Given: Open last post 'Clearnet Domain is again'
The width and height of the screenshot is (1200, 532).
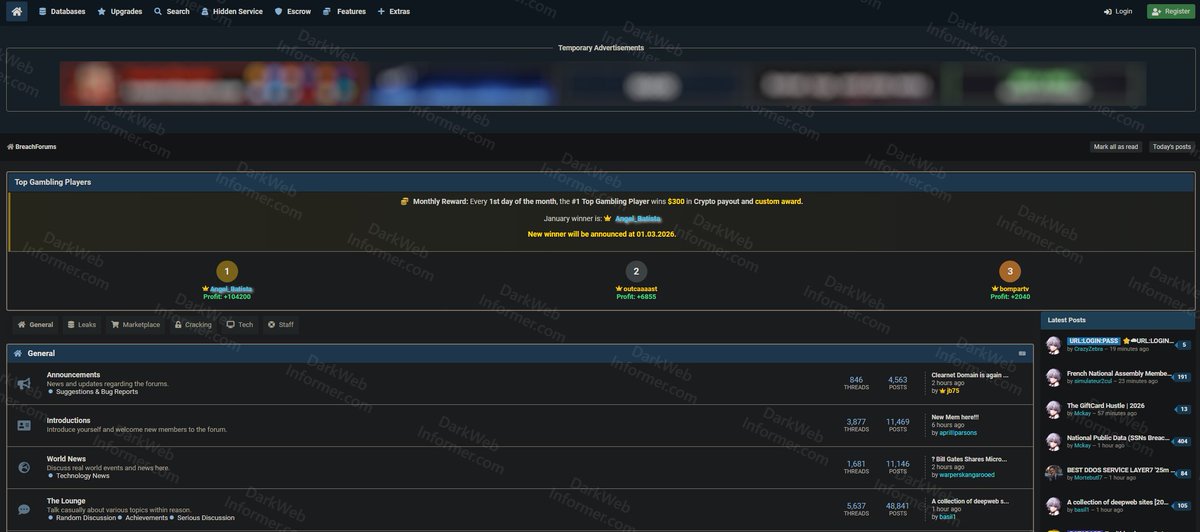Looking at the screenshot, I should 969,375.
